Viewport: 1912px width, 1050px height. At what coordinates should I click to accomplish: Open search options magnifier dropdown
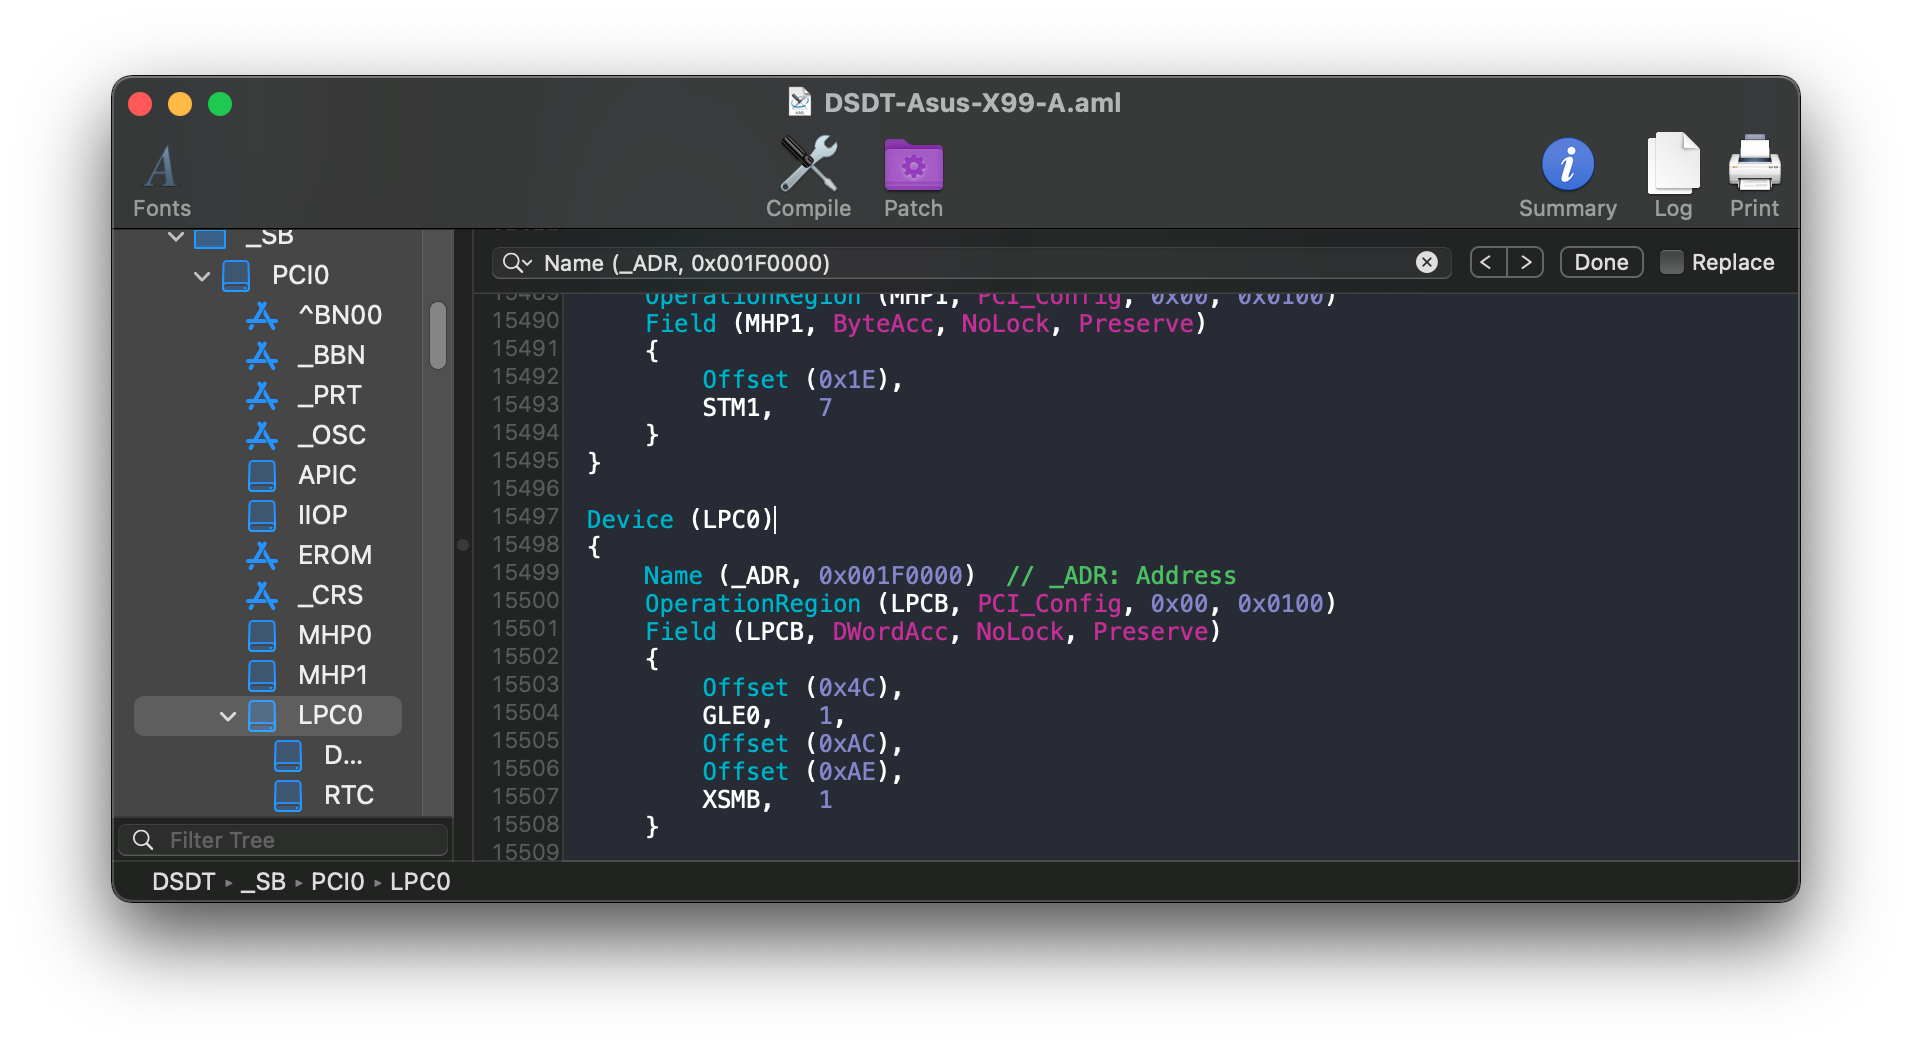coord(517,262)
